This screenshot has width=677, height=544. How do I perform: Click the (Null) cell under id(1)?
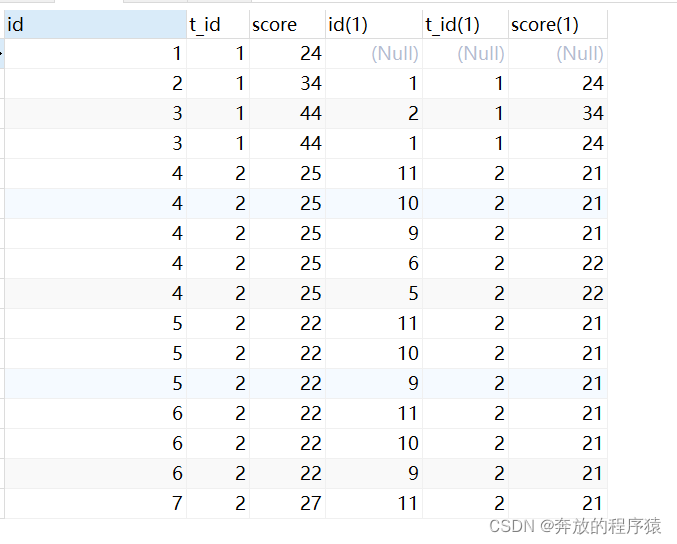[394, 54]
